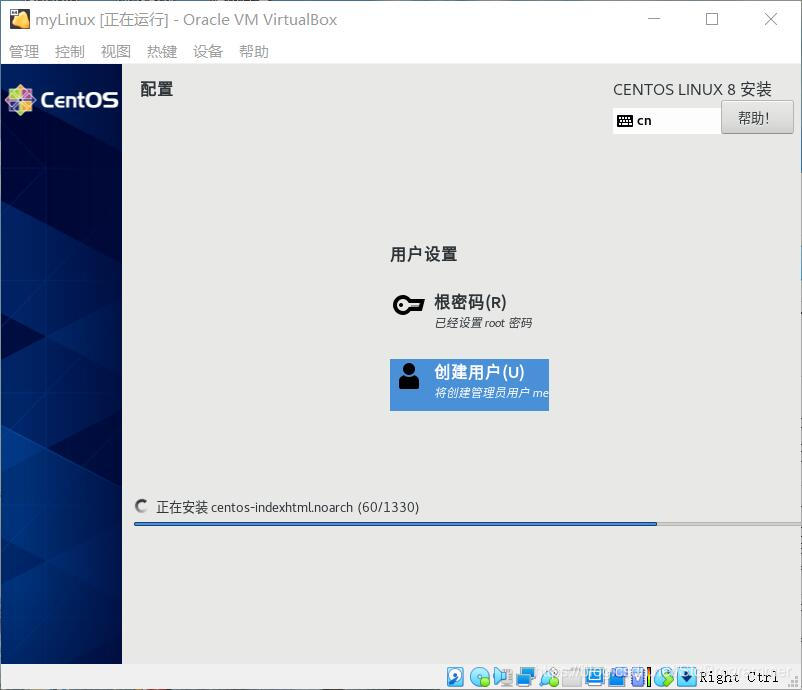Open the 设备 menu
The height and width of the screenshot is (690, 802).
point(208,51)
